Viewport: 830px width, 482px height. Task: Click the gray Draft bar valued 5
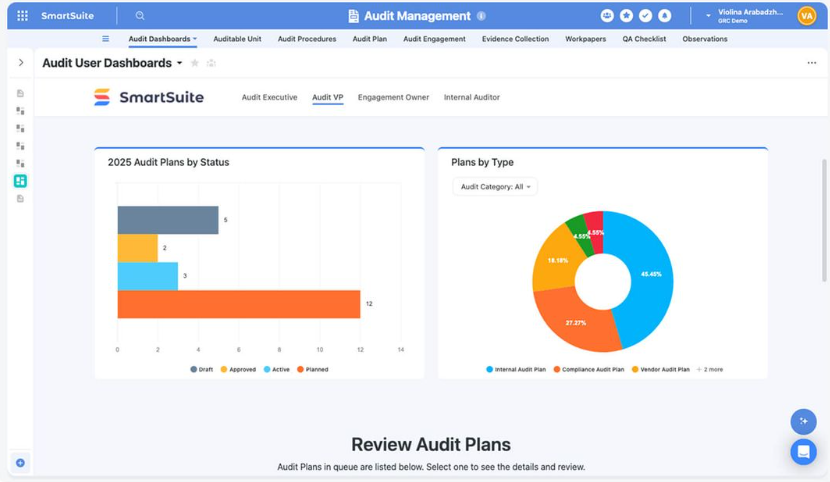point(168,220)
